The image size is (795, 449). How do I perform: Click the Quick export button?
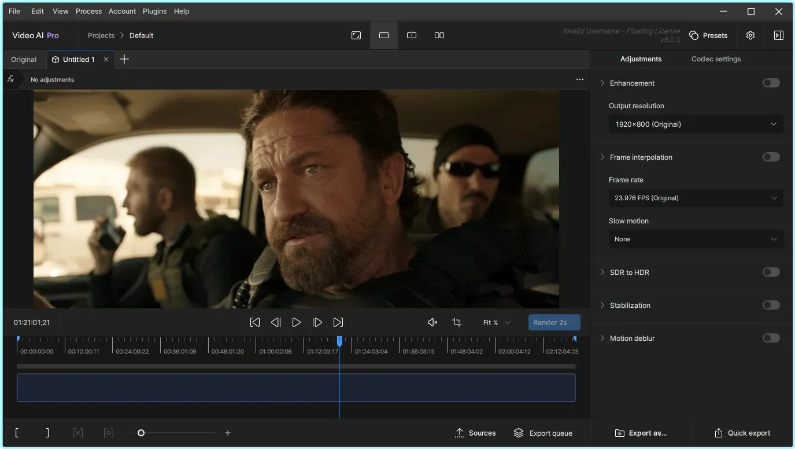click(742, 433)
